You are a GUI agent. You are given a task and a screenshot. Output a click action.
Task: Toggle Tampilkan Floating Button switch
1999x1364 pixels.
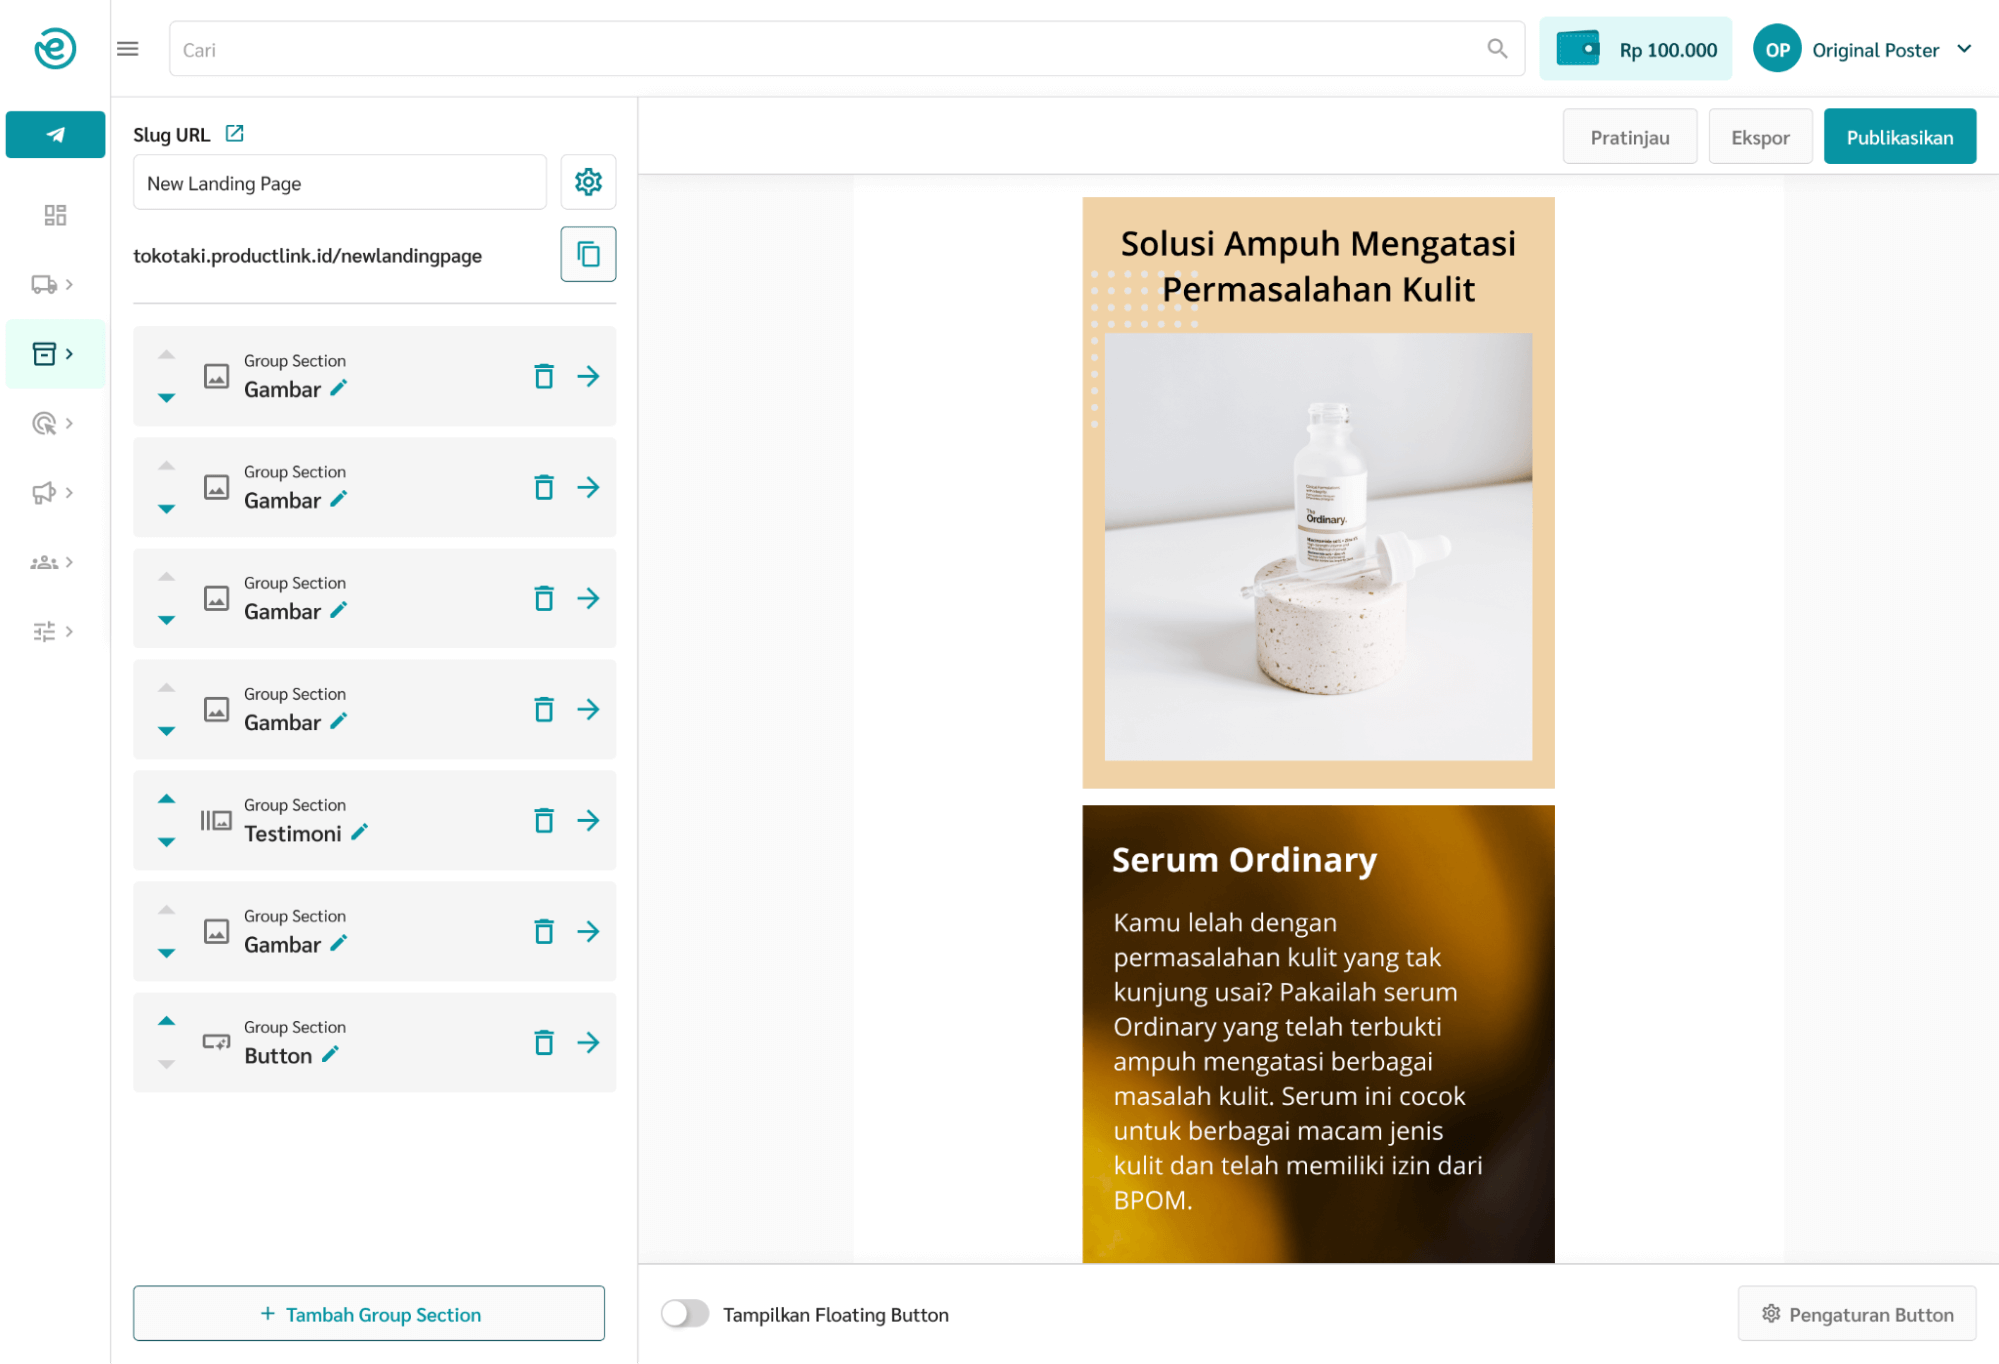point(685,1313)
